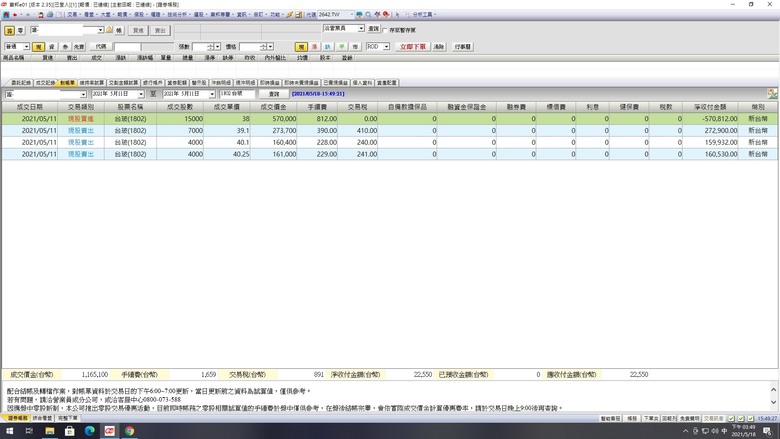This screenshot has width=780, height=439.
Task: Click the 漲 limit-up price button
Action: point(314,47)
